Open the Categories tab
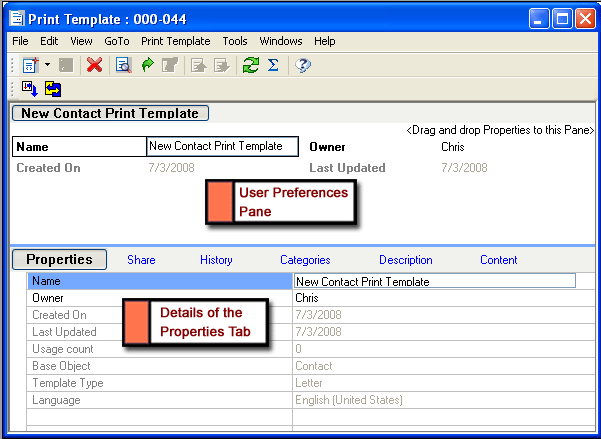The height and width of the screenshot is (439, 601). 305,260
